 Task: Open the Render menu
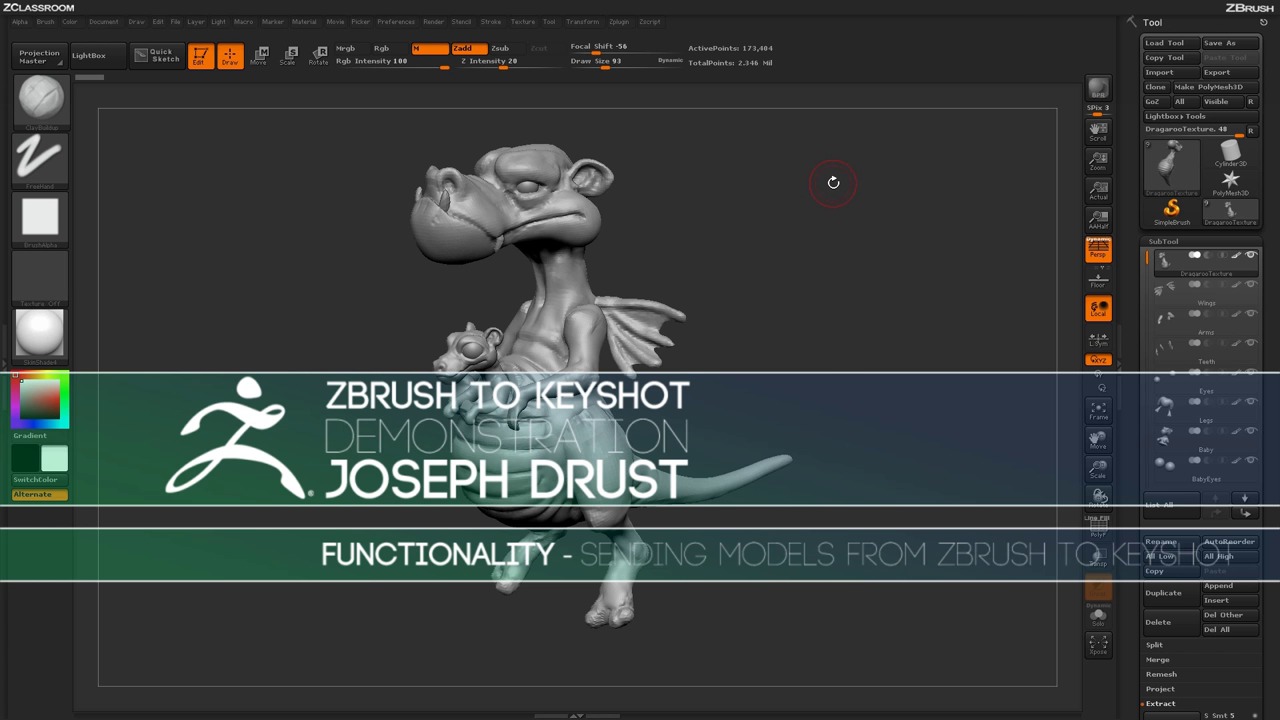point(433,21)
